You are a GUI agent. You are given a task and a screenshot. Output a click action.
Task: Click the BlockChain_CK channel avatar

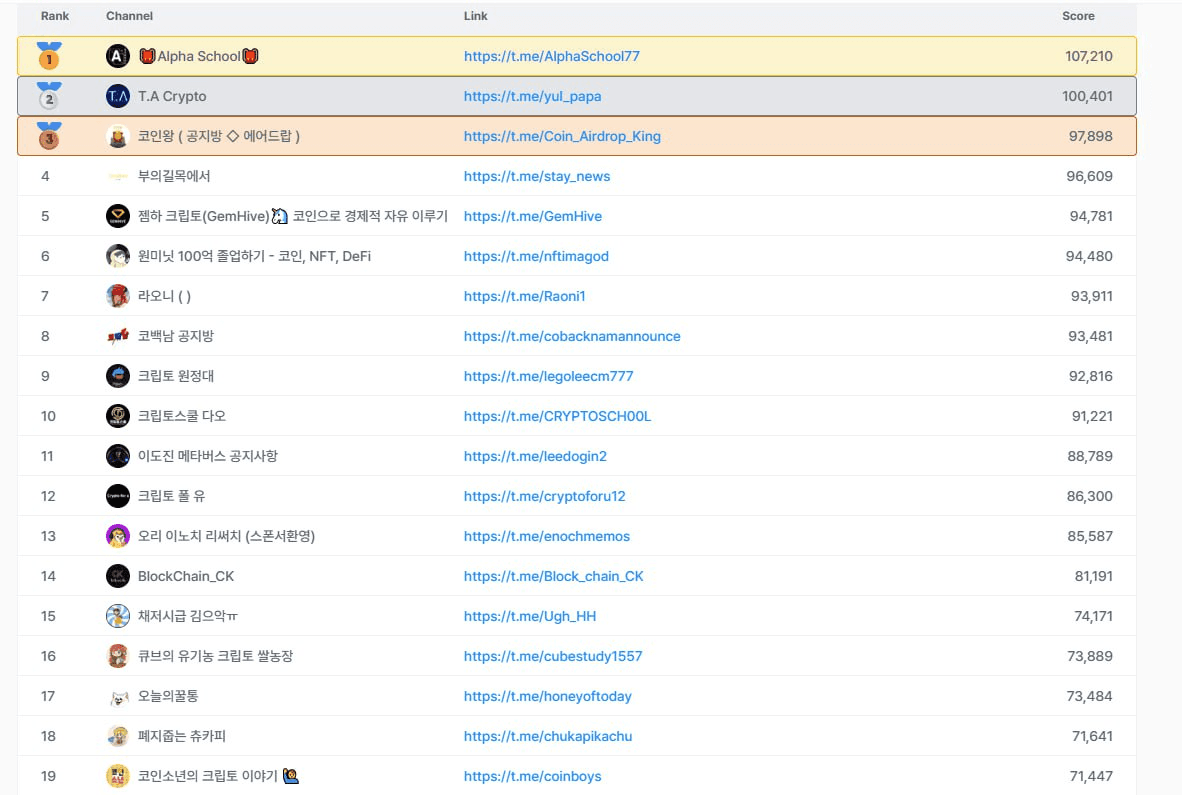coord(118,576)
